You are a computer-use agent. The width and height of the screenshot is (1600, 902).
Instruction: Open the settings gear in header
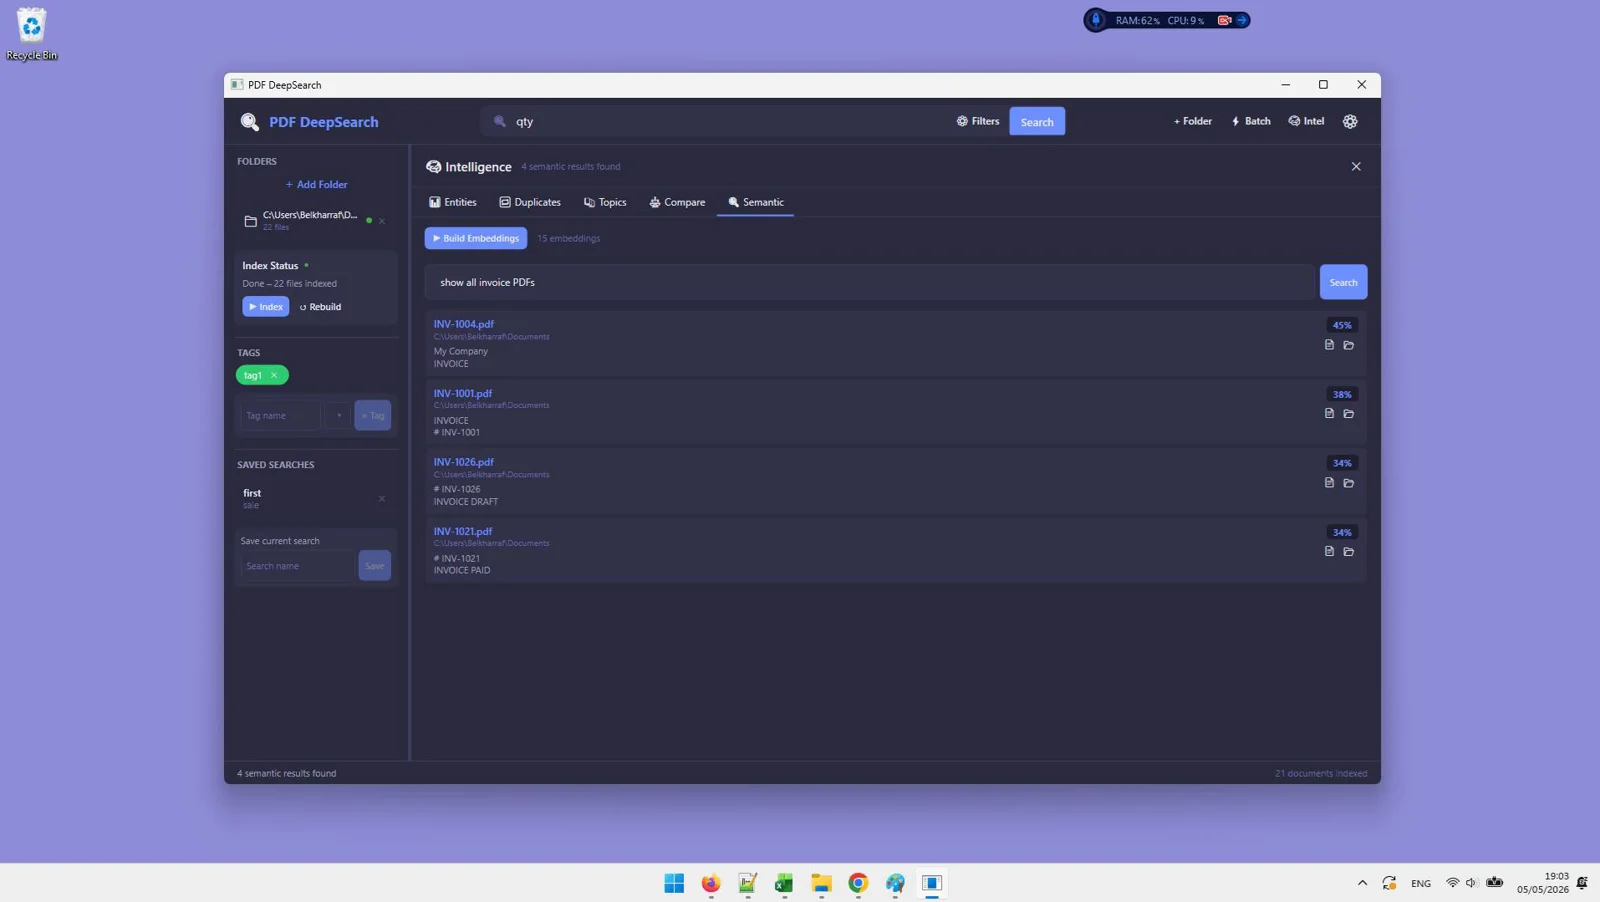click(1350, 122)
